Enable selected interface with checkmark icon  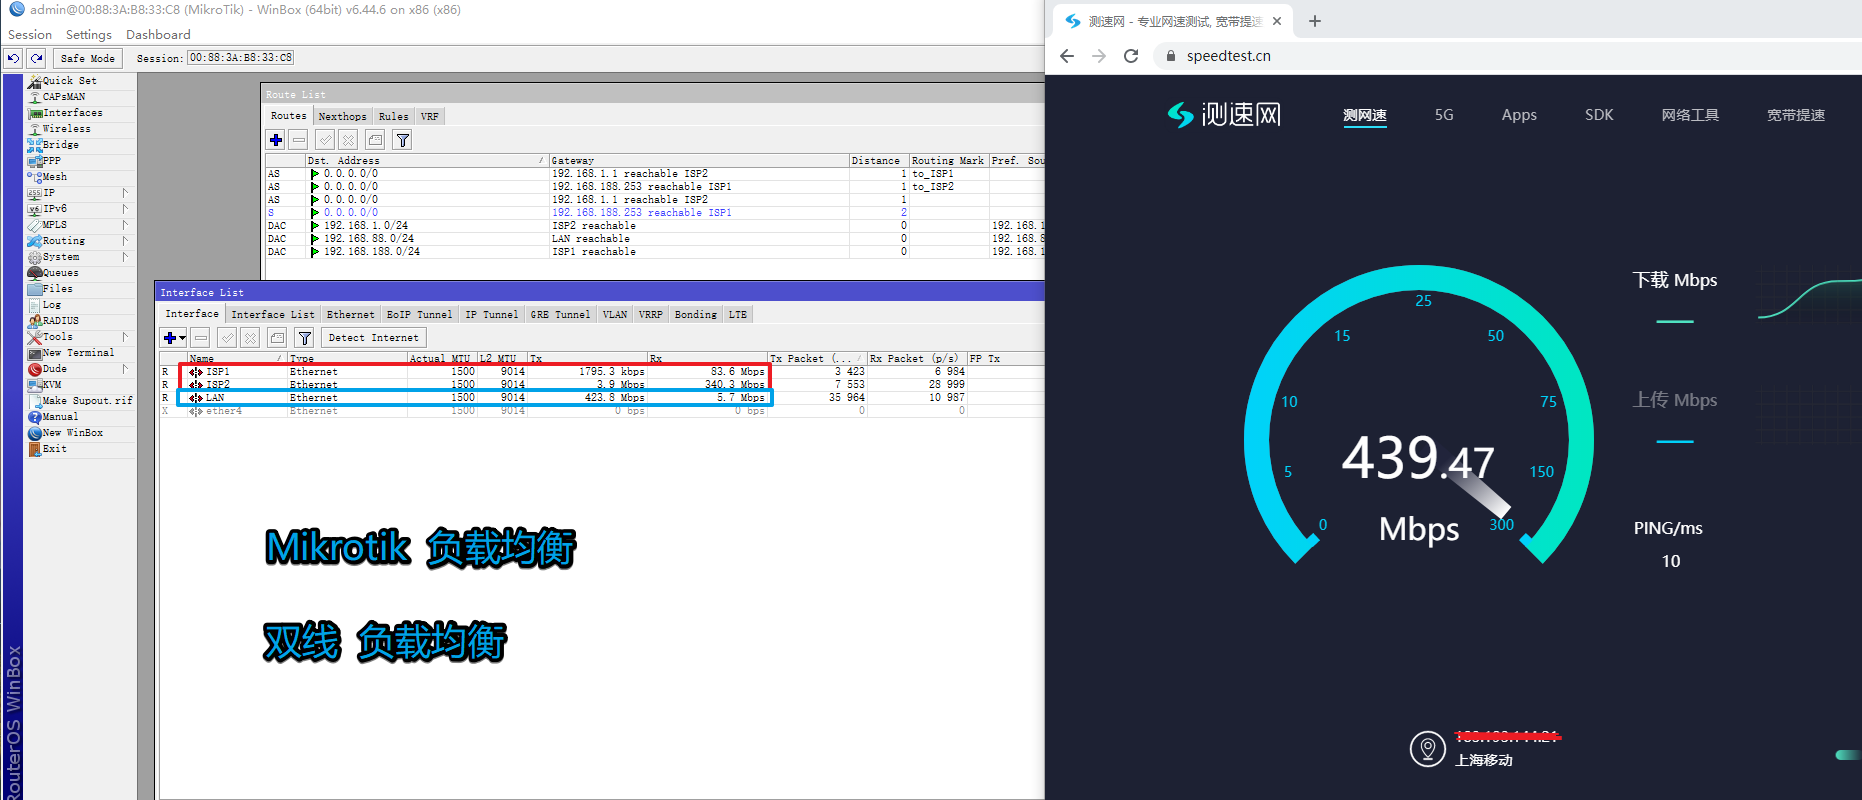[x=227, y=338]
